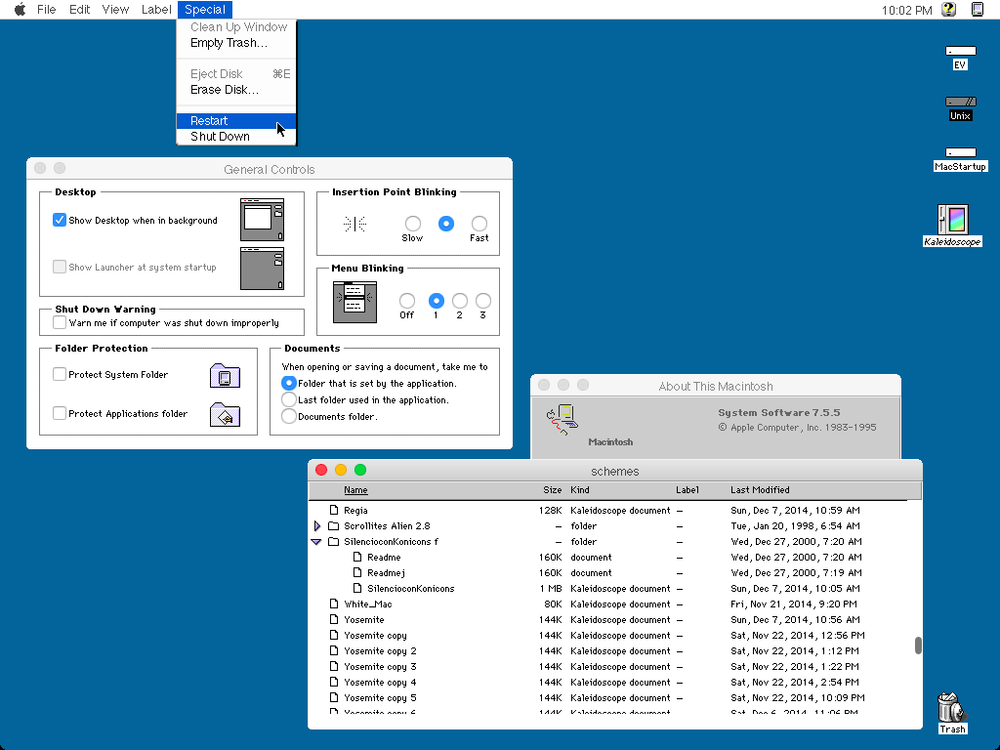Select the Trash icon
This screenshot has width=1000, height=750.
point(951,707)
